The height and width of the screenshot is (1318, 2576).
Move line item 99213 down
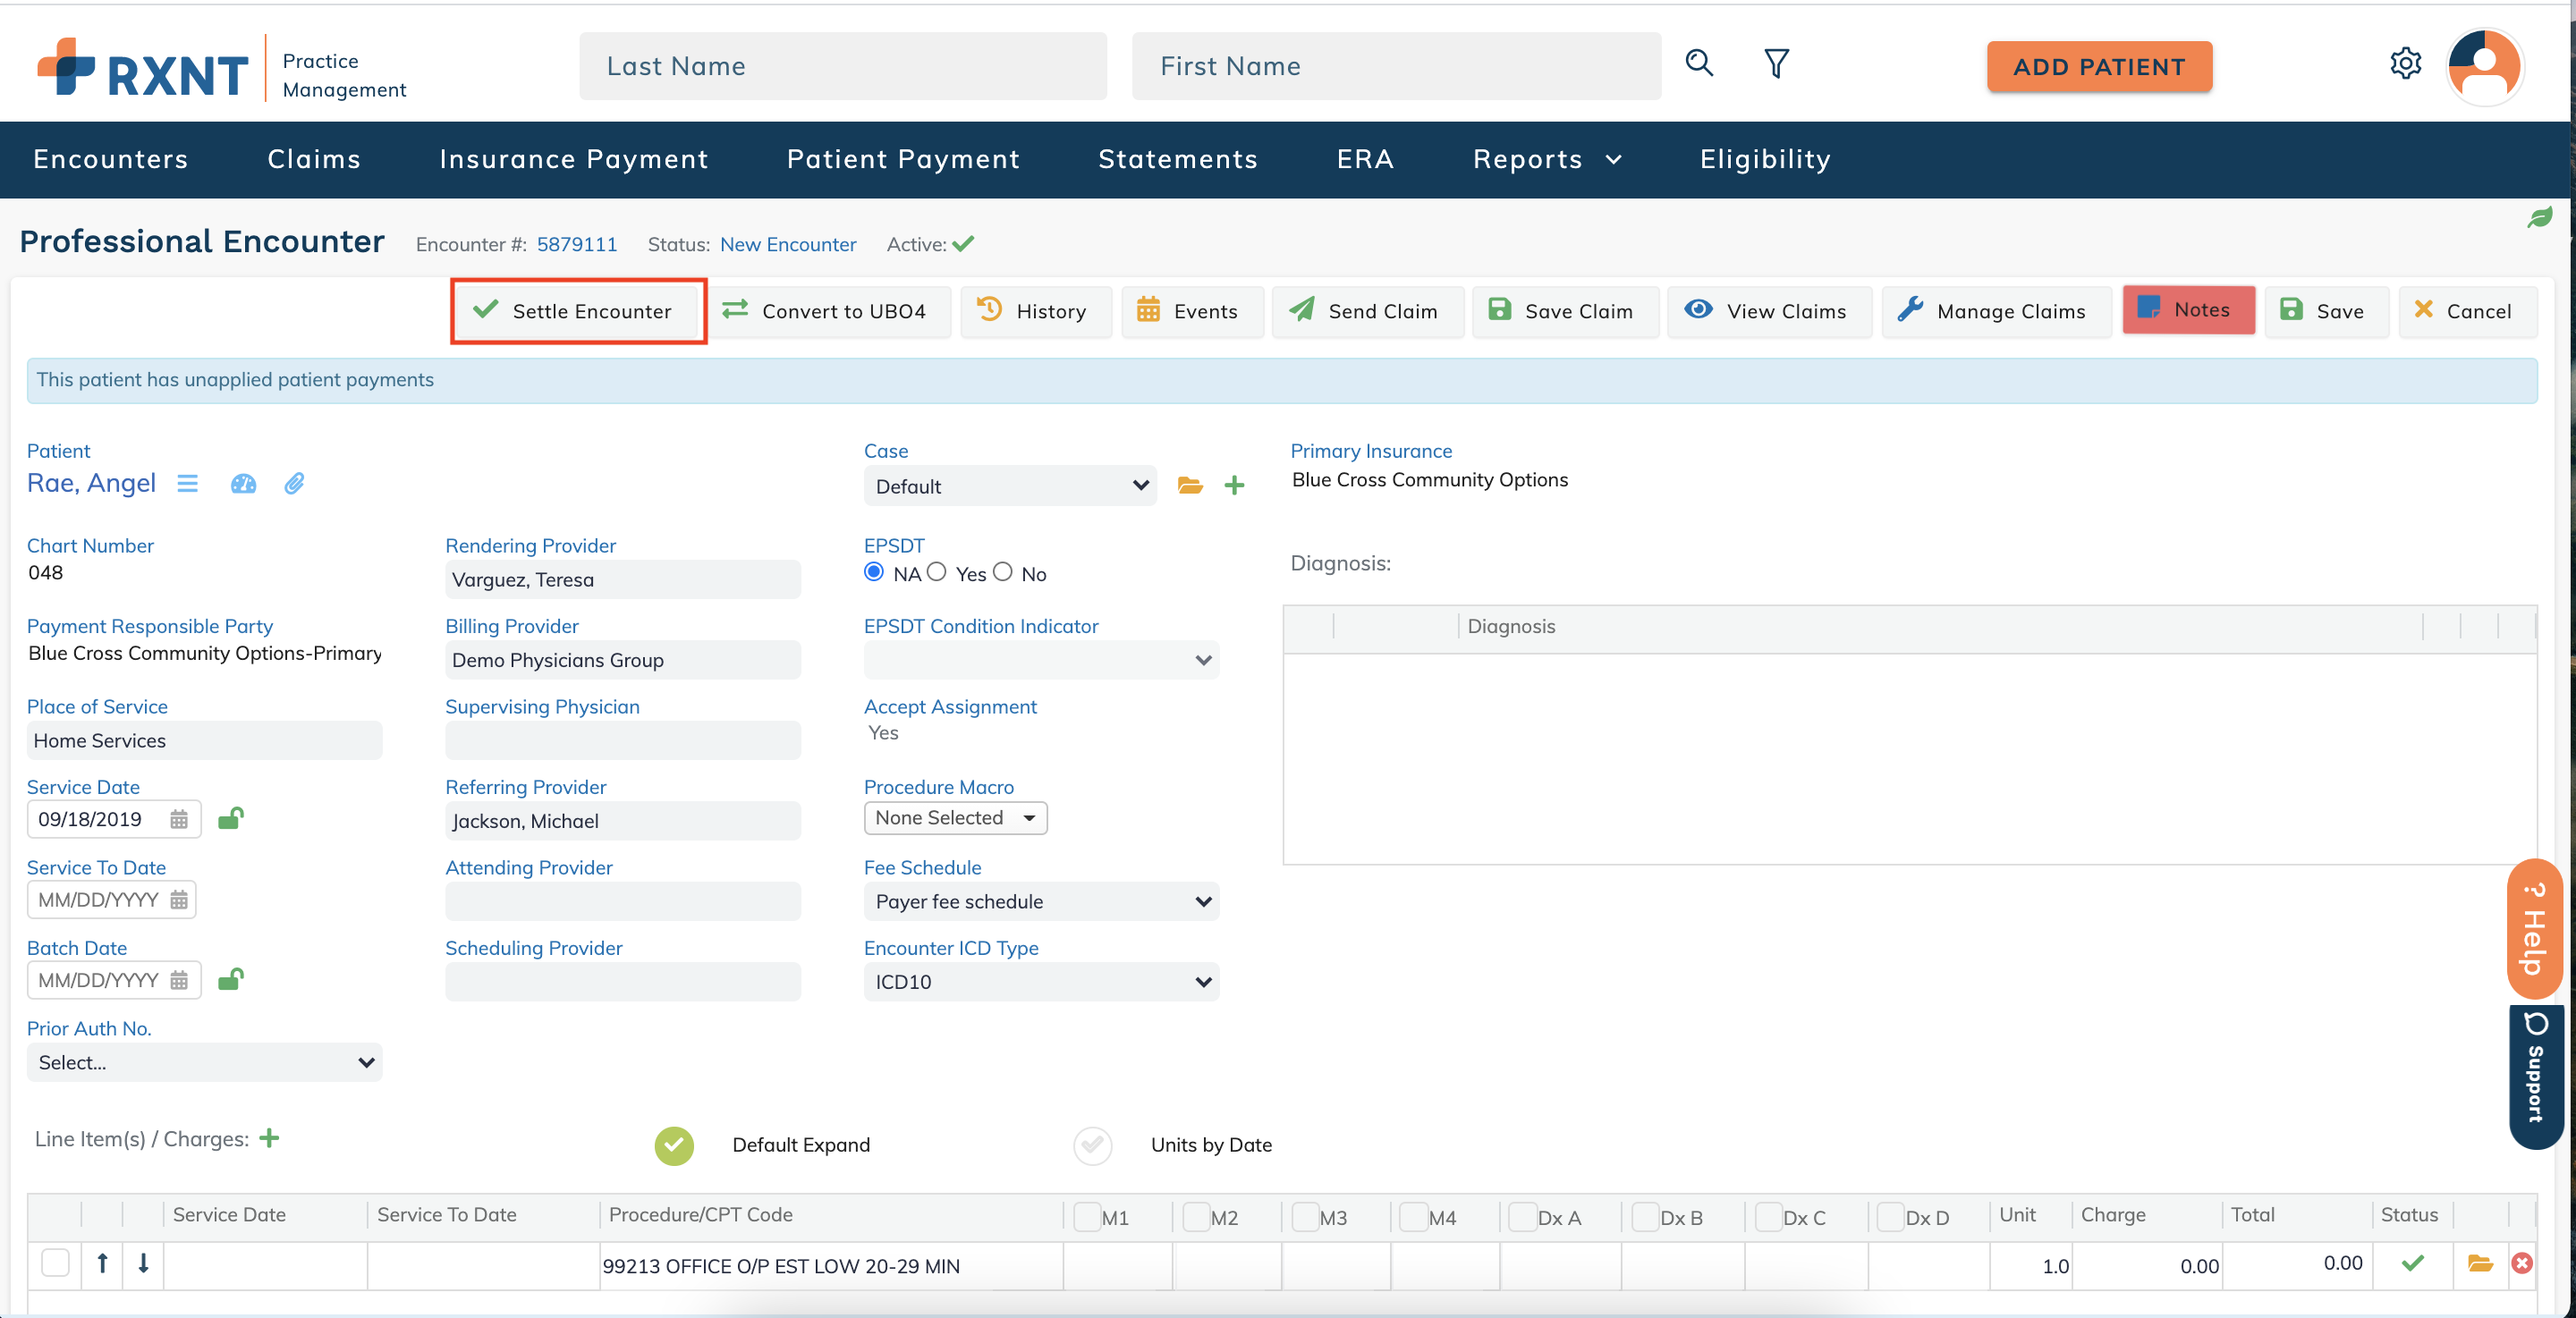(x=143, y=1264)
